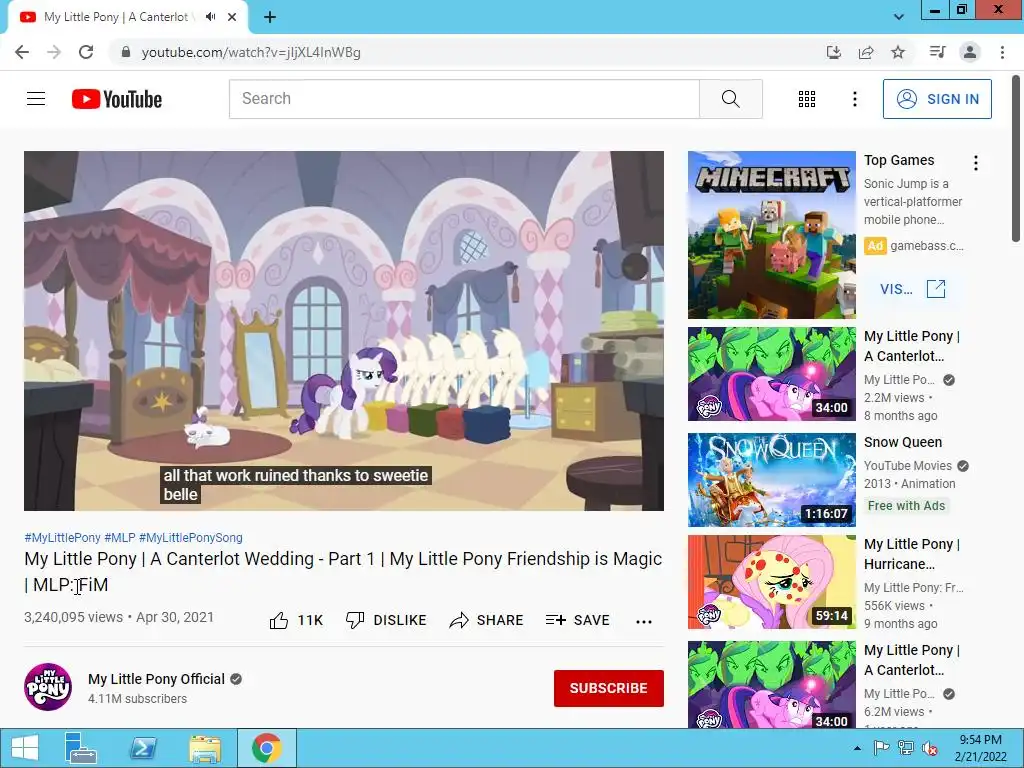1024x768 pixels.
Task: Open the Chrome profile avatar
Action: [970, 52]
